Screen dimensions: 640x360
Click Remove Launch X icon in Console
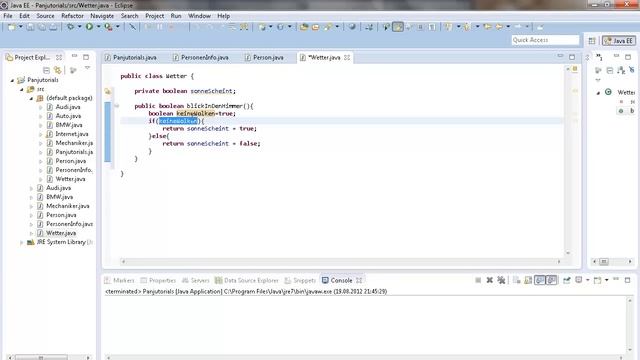[x=489, y=280]
